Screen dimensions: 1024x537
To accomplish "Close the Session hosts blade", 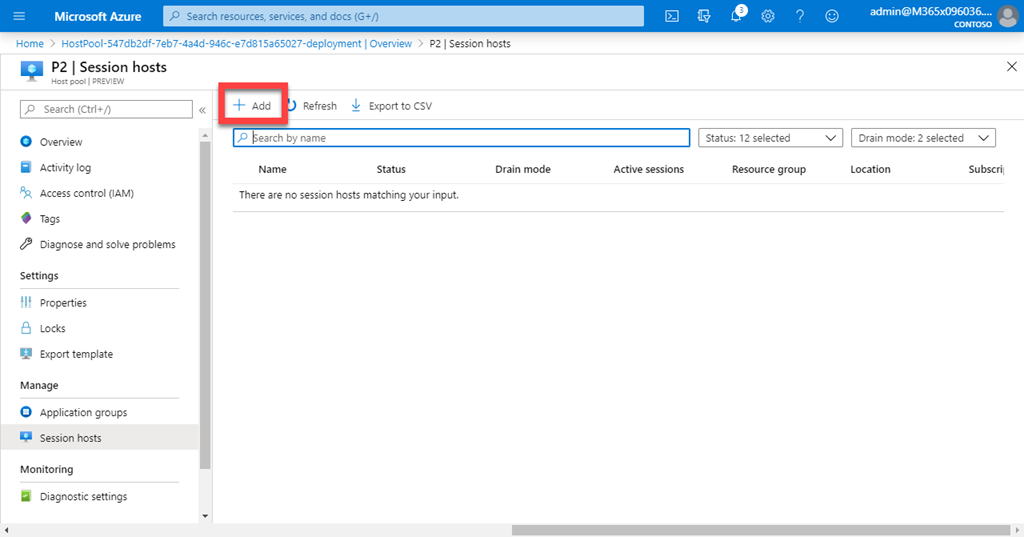I will (1010, 66).
